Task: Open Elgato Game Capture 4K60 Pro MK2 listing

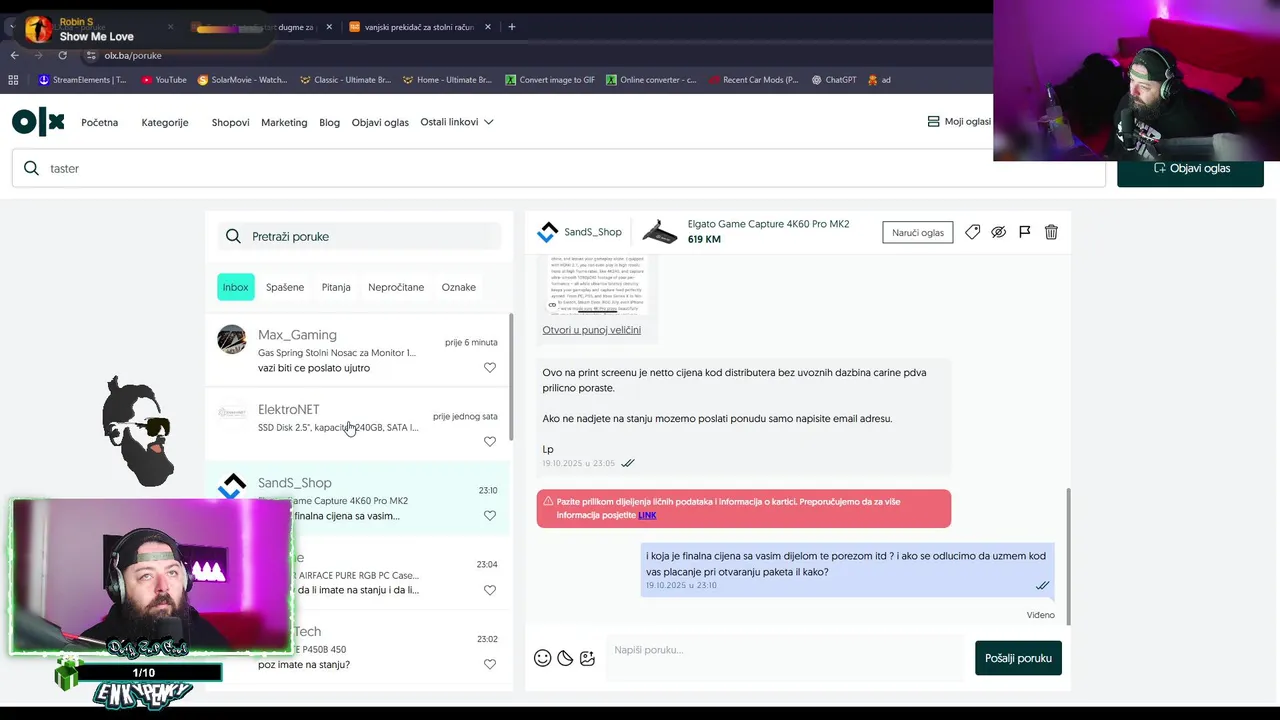Action: (x=768, y=224)
